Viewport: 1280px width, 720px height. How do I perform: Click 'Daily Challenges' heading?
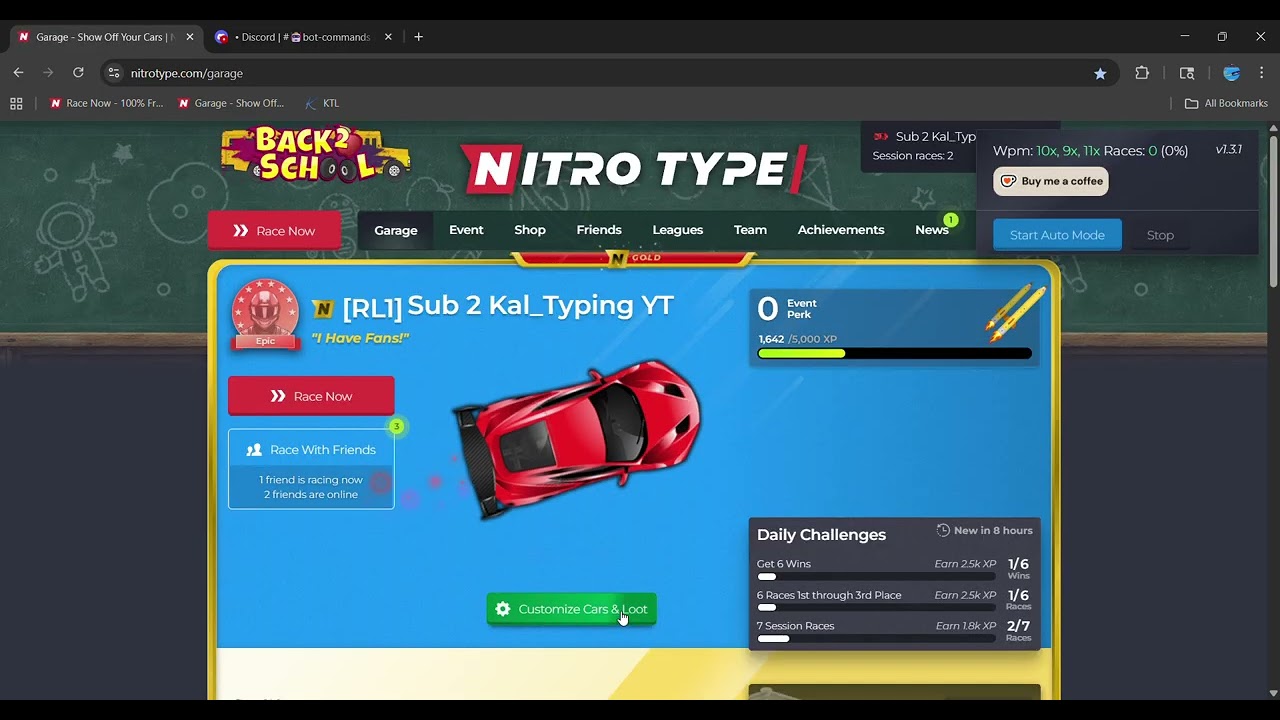tap(821, 535)
